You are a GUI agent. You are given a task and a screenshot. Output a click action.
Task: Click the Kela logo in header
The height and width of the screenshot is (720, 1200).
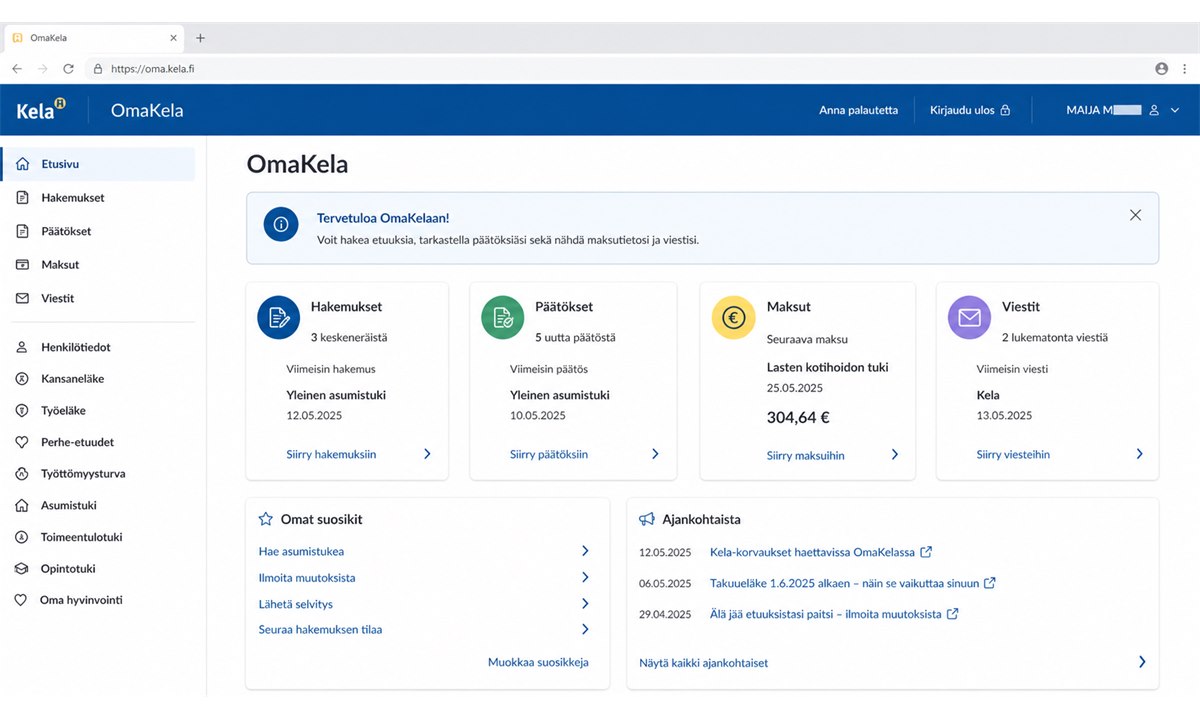41,110
